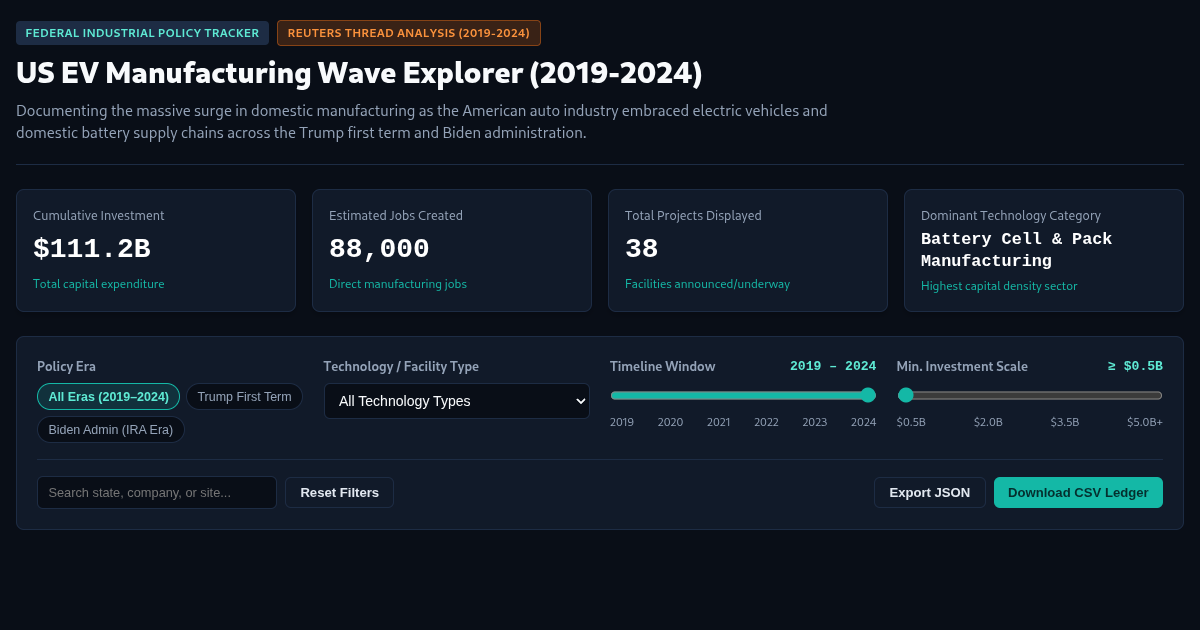The height and width of the screenshot is (630, 1200).
Task: Click the Facilities announced/underway caption
Action: (x=707, y=284)
